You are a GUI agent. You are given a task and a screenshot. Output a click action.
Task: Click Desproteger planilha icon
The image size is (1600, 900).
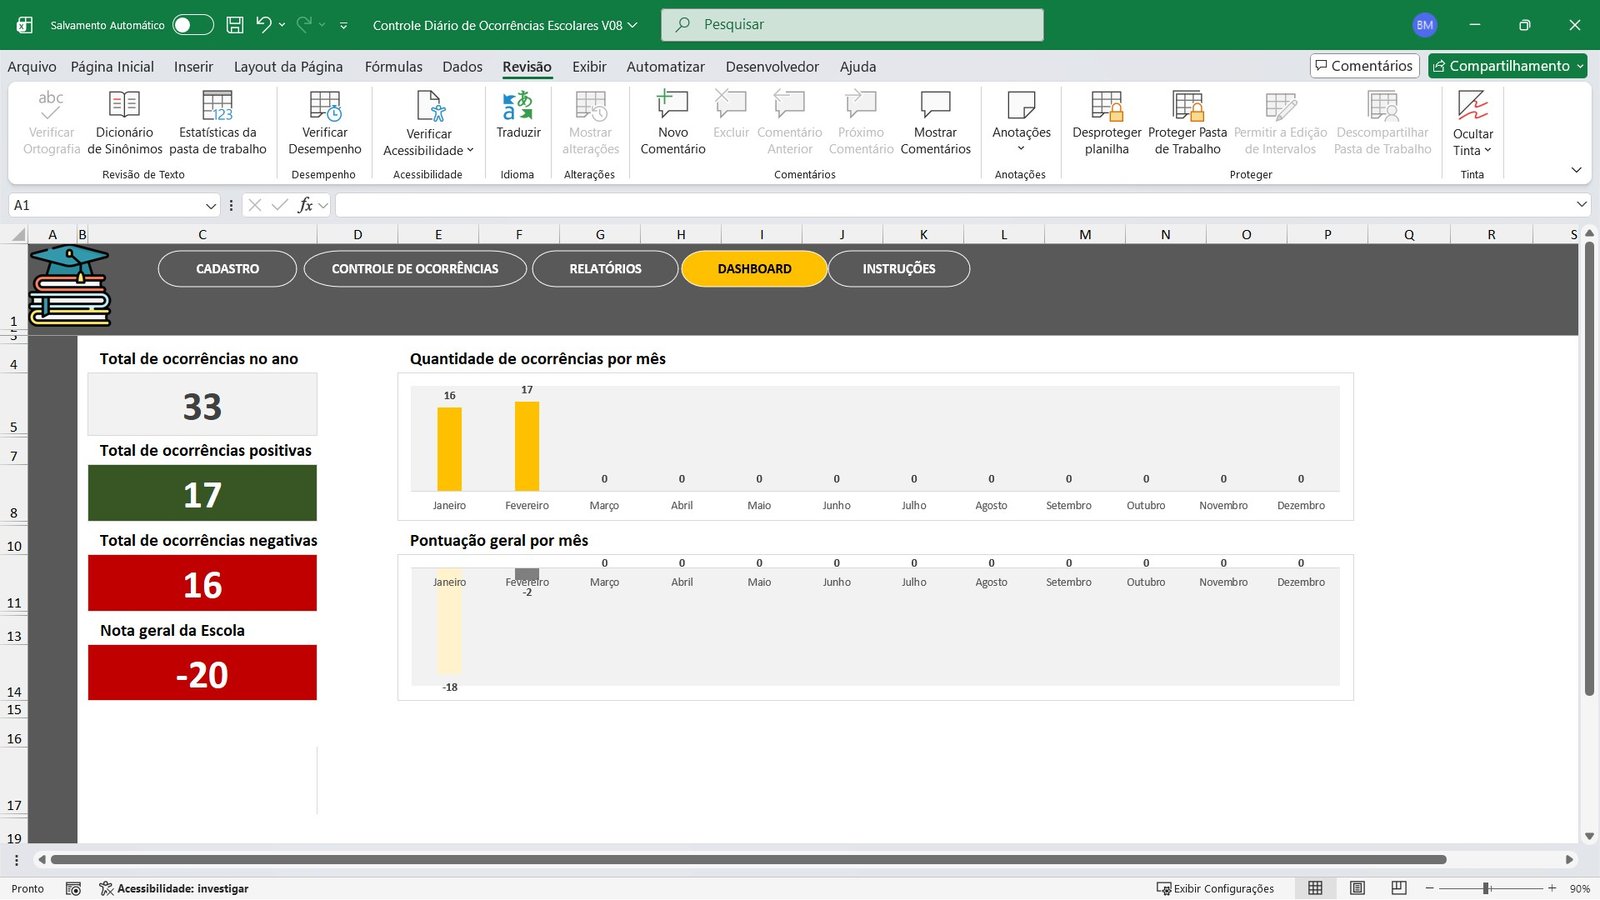coord(1106,122)
